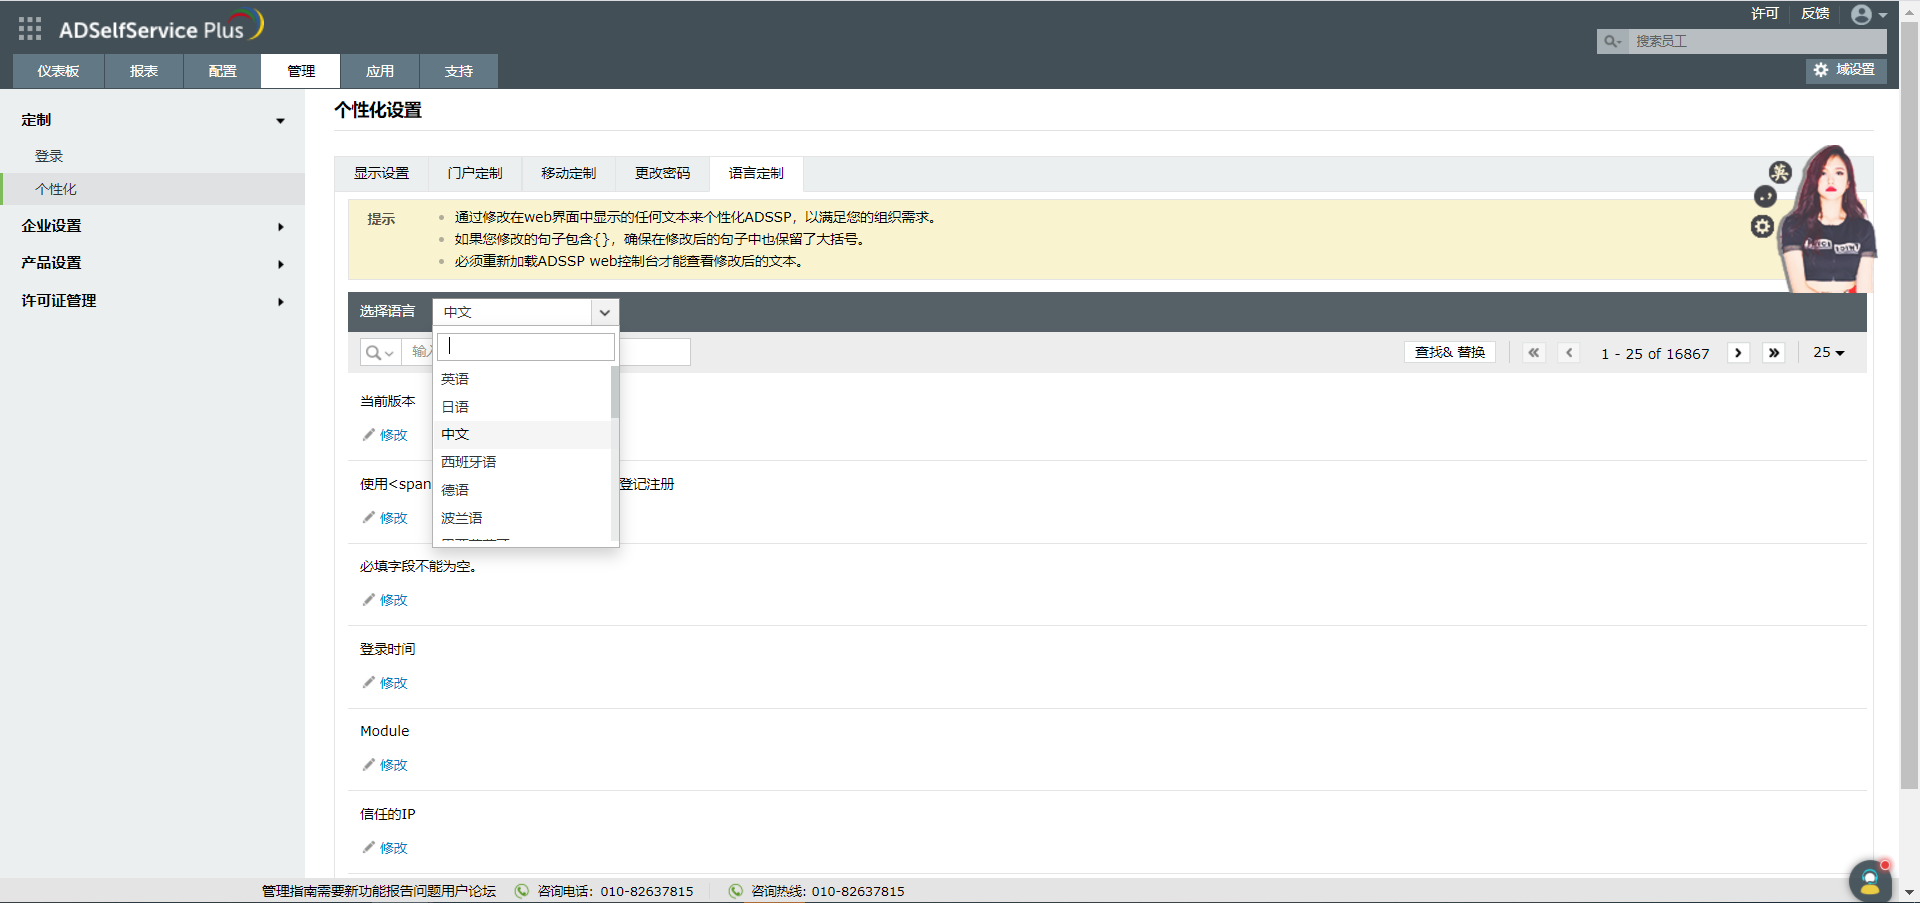This screenshot has height=903, width=1920.
Task: Click the magnifier icon in 搜索员工 field
Action: pos(1611,41)
